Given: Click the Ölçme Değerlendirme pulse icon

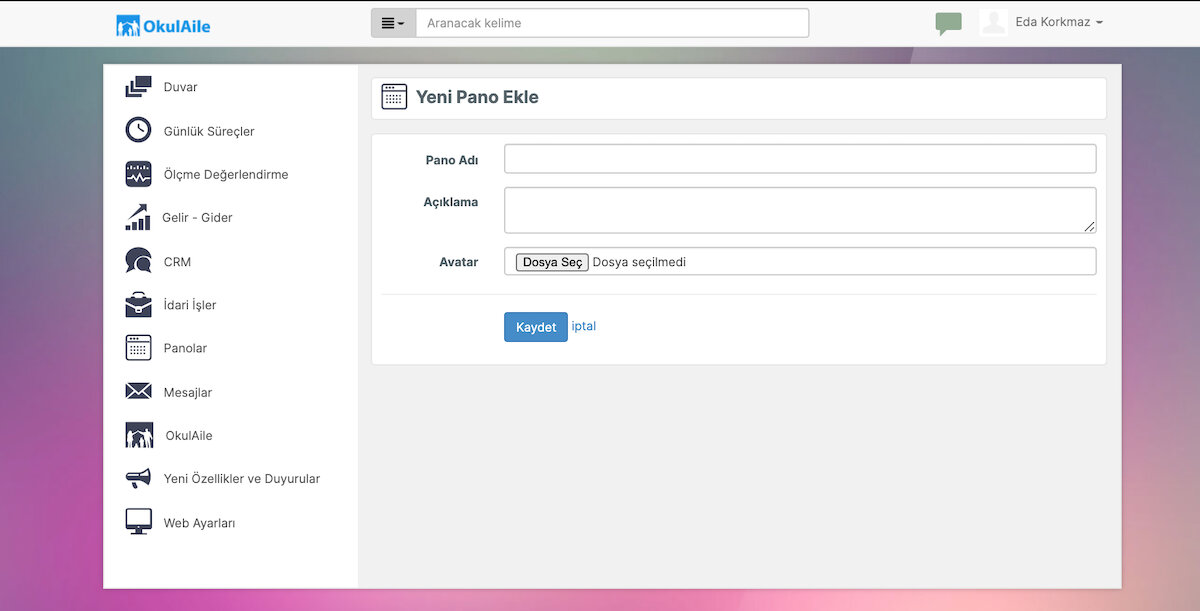Looking at the screenshot, I should point(138,174).
